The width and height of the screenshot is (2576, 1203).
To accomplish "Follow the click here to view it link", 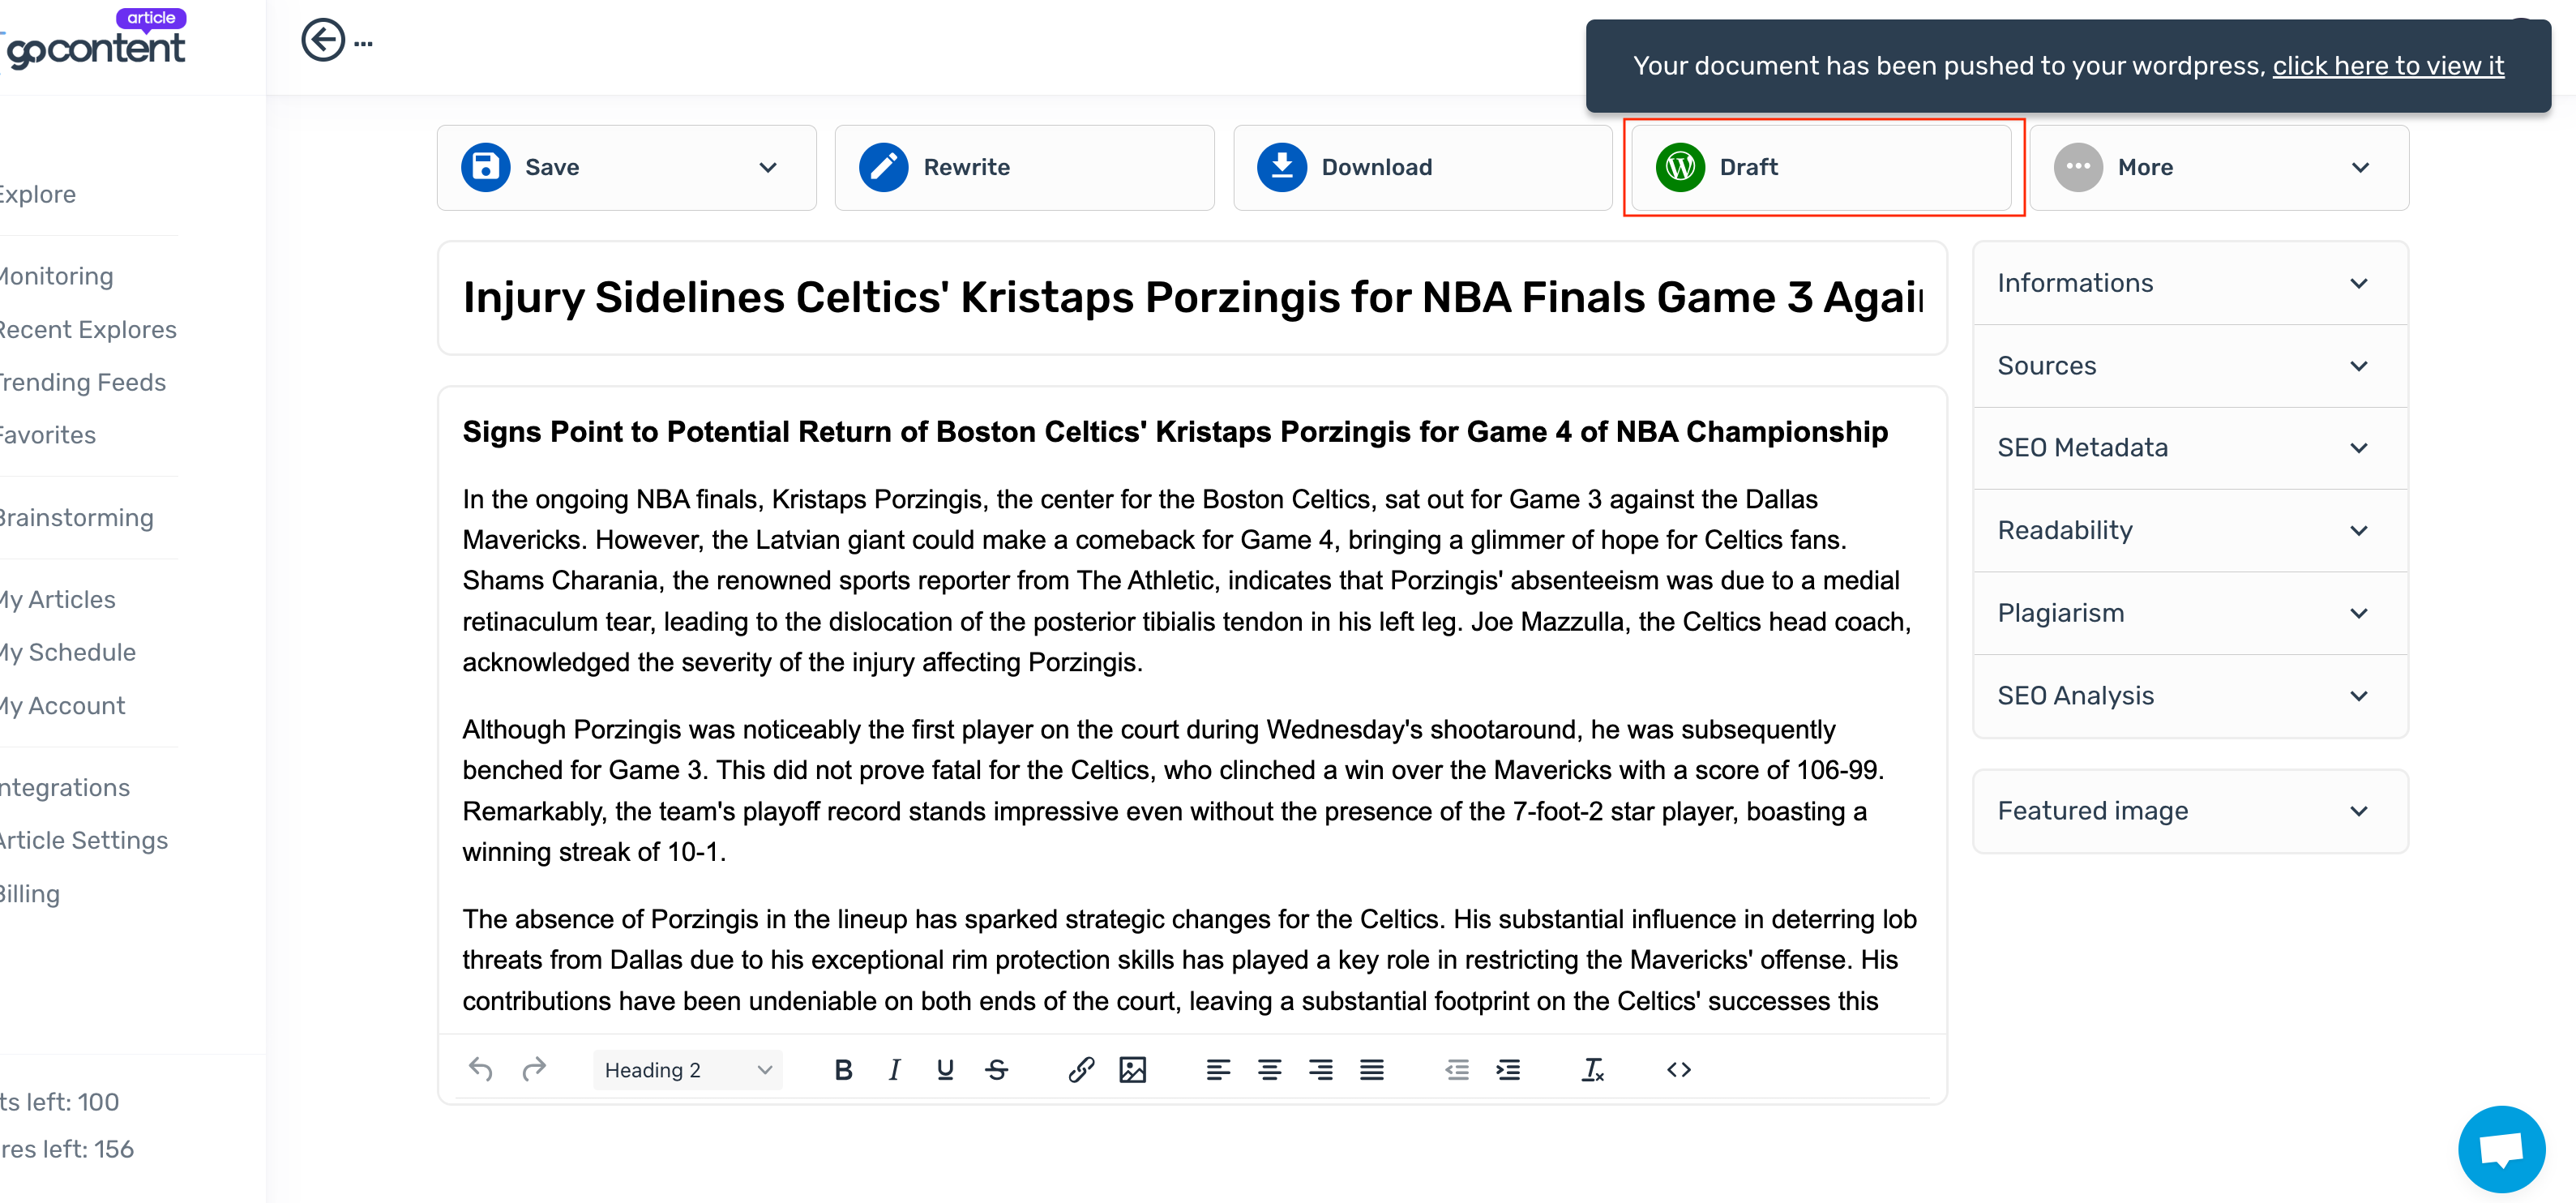I will [2387, 66].
